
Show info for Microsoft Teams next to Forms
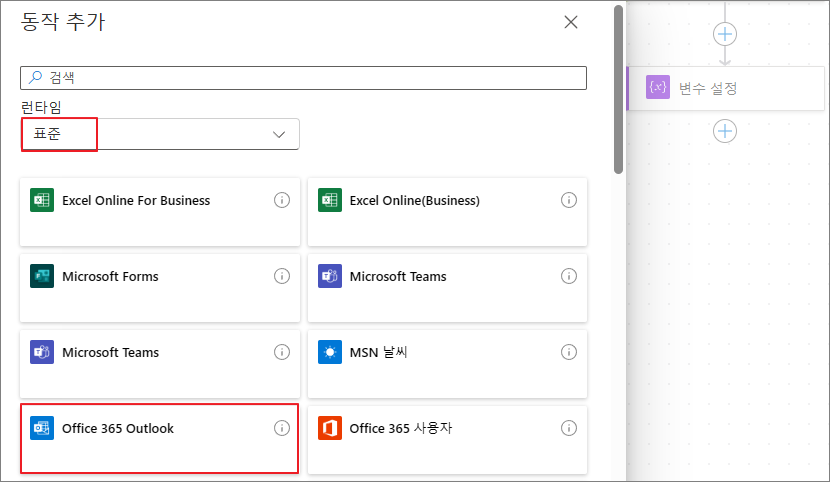(x=569, y=276)
